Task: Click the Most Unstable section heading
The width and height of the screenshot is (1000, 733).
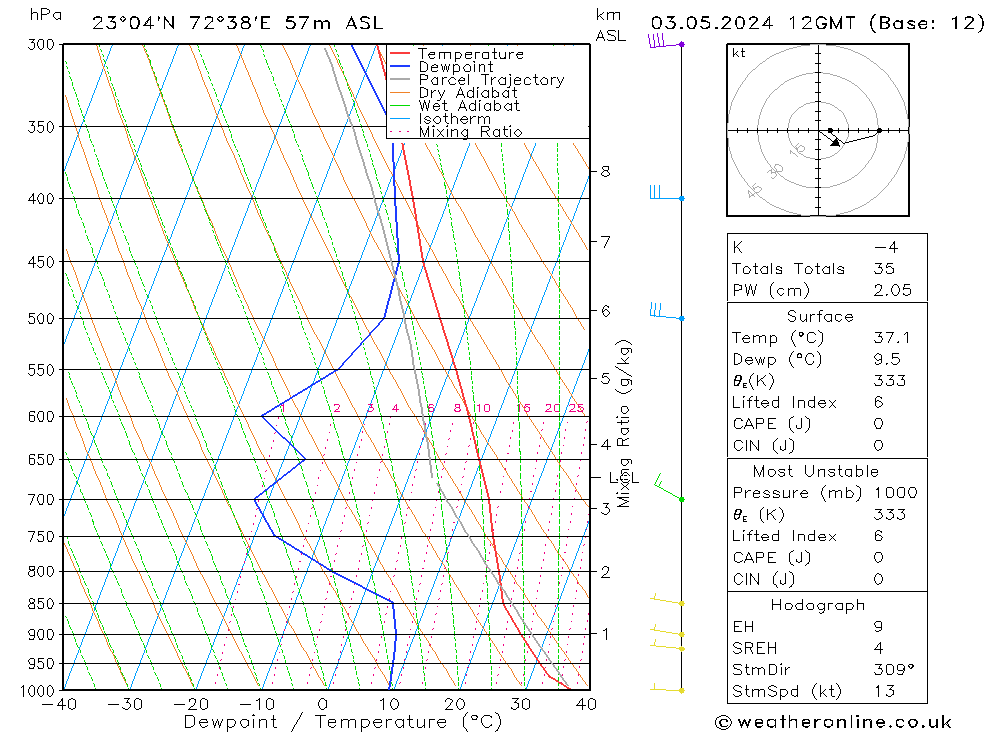Action: pos(816,471)
